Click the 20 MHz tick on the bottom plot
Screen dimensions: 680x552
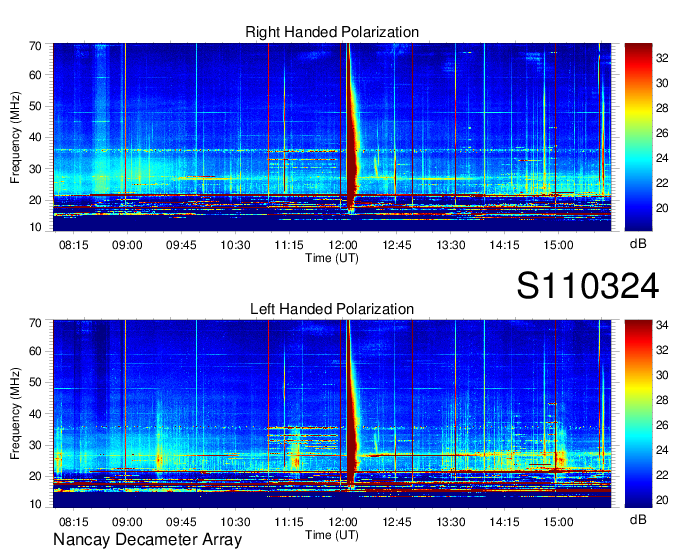[x=35, y=476]
